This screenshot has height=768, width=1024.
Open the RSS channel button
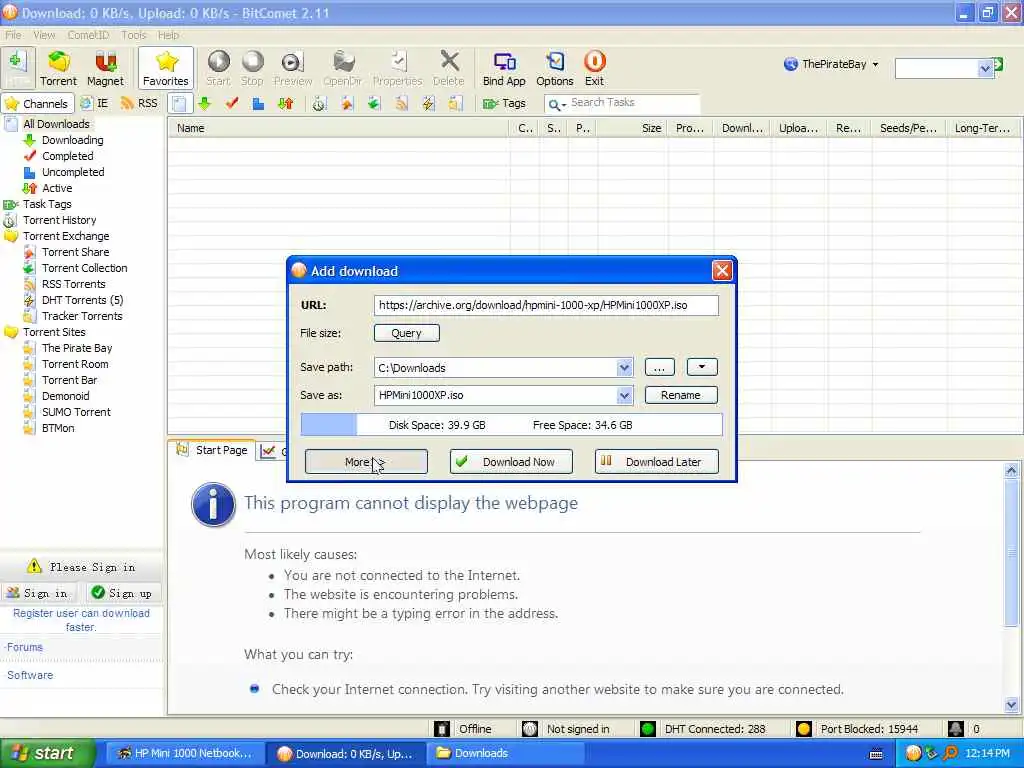(139, 103)
